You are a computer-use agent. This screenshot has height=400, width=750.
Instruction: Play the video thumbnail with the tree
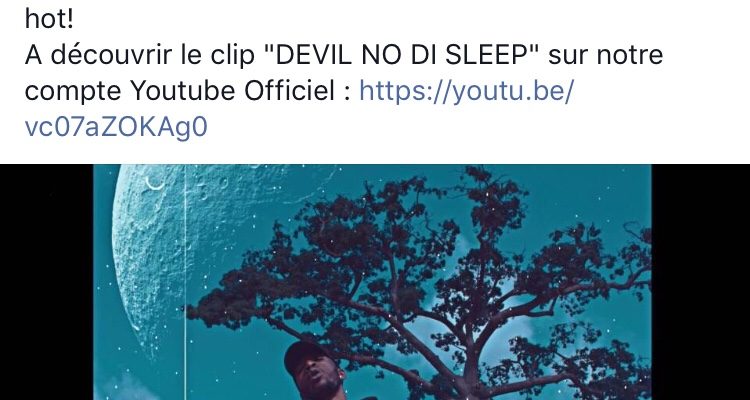pos(372,282)
